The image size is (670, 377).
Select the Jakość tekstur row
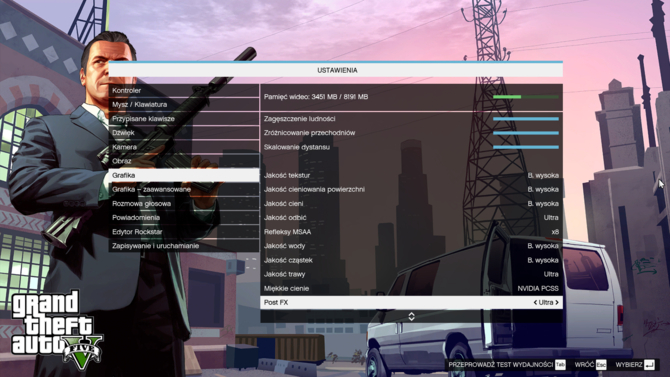click(x=411, y=175)
